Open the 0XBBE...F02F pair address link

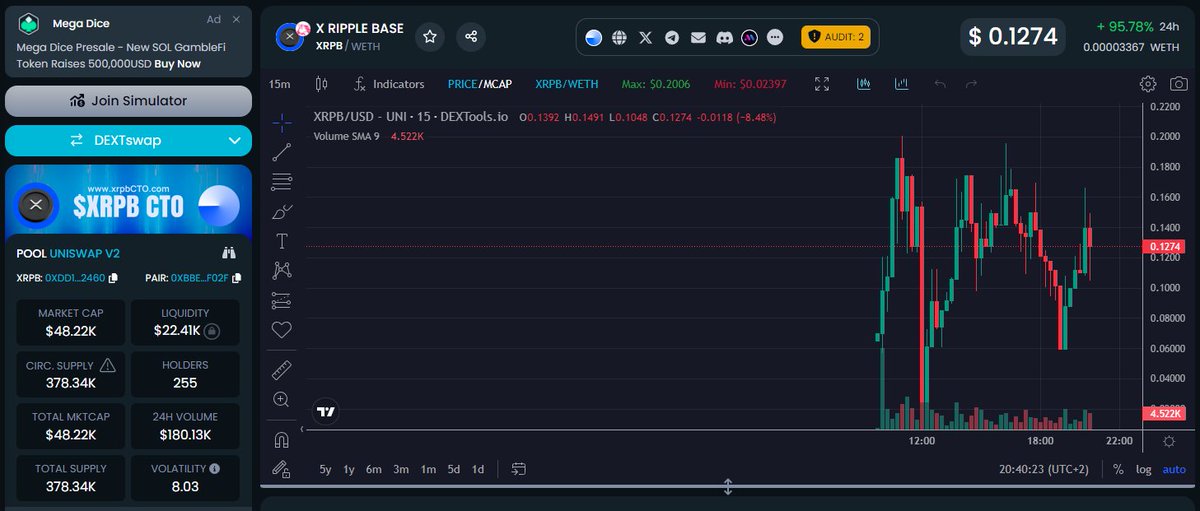coord(200,278)
